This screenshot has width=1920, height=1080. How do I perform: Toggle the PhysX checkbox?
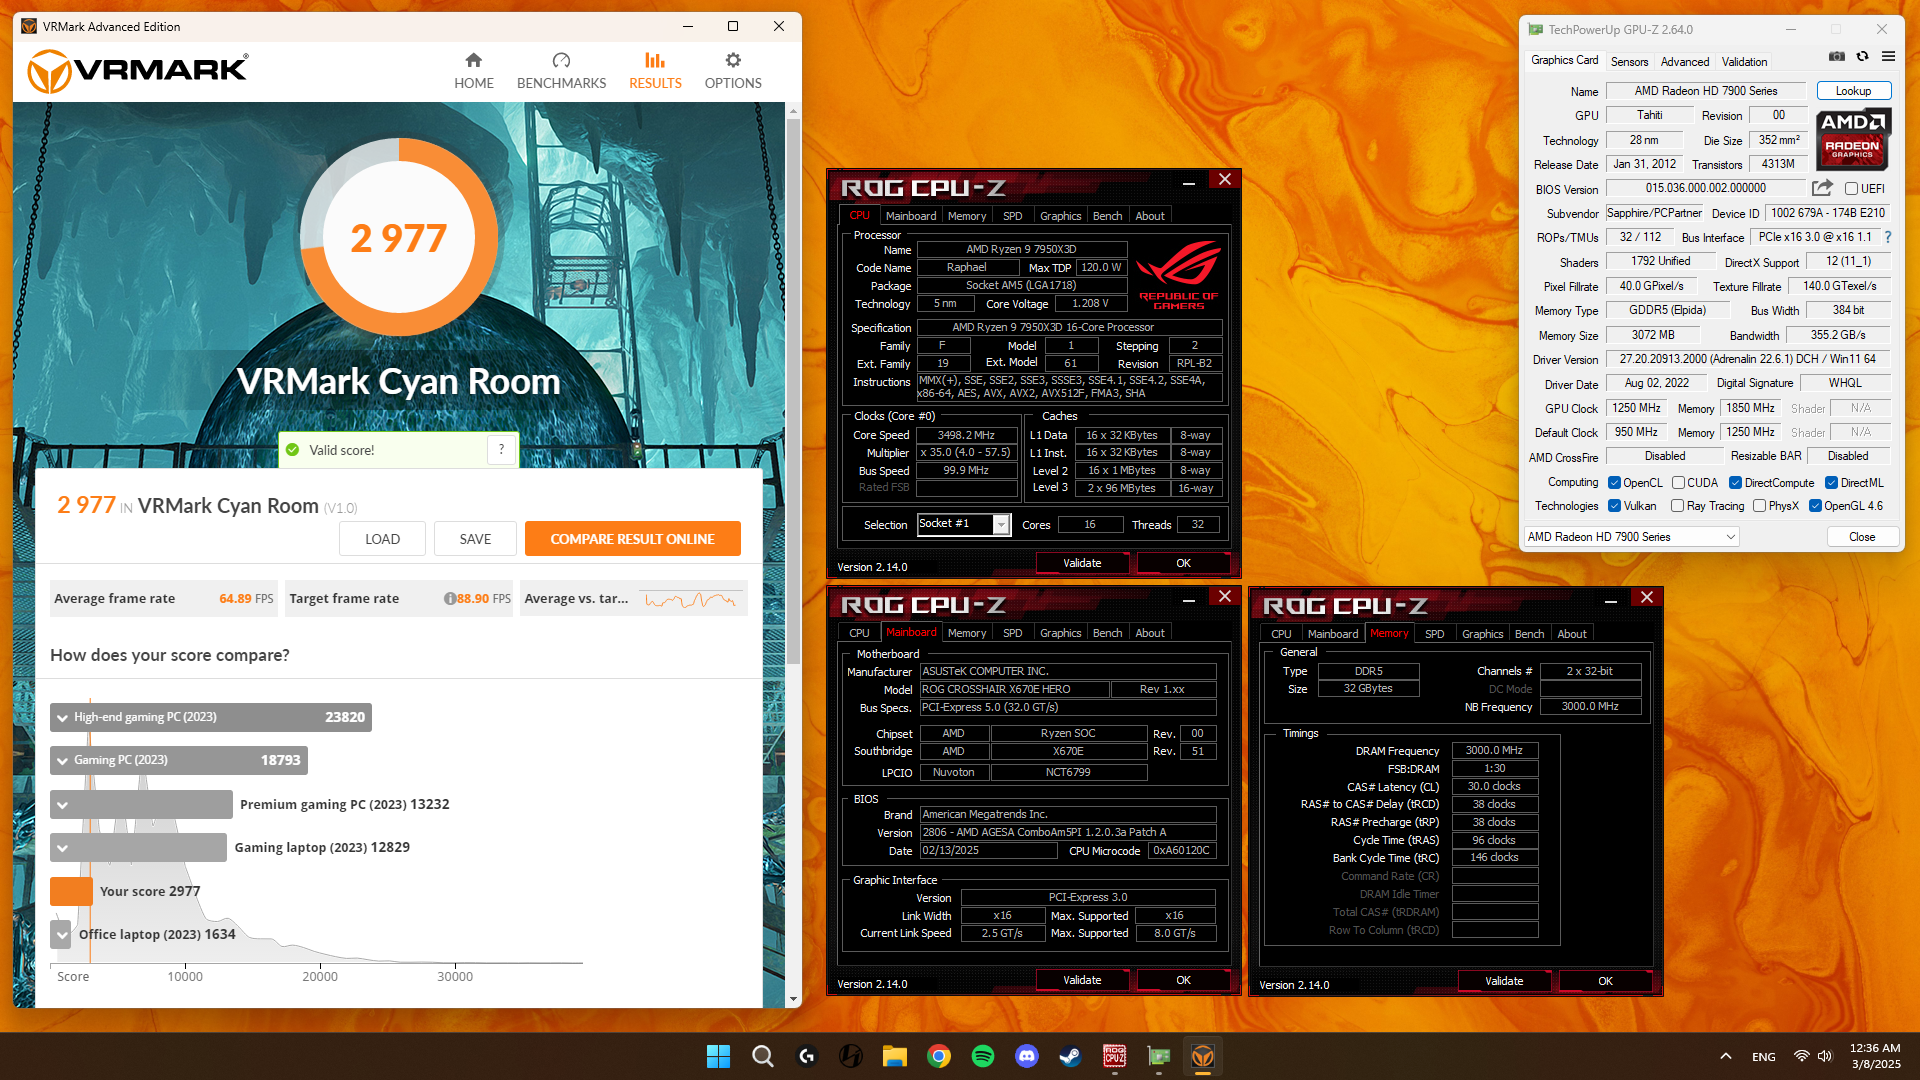click(1759, 506)
